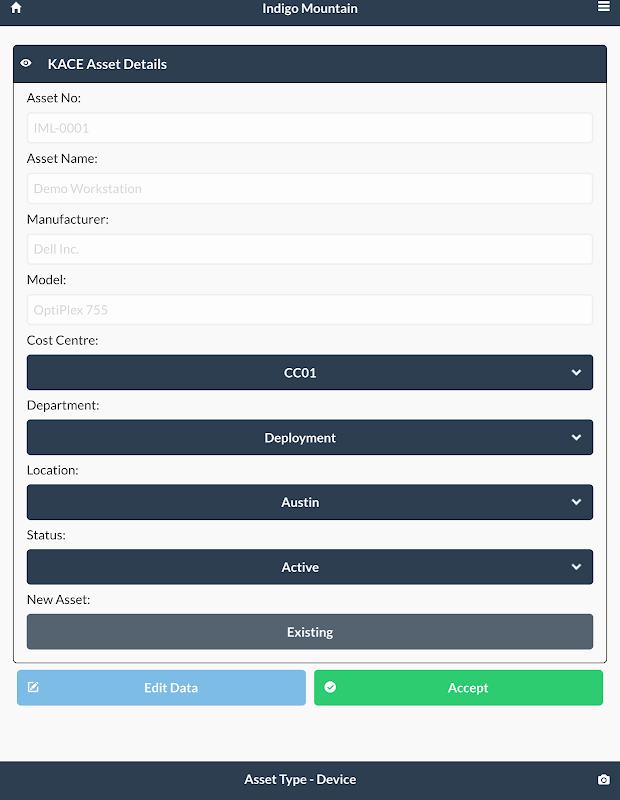
Task: Select the Manufacturer input field
Action: (x=309, y=249)
